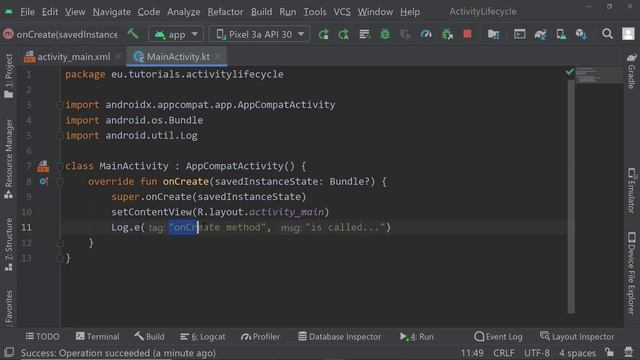This screenshot has height=360, width=640.
Task: Open the Logcat tool window
Action: coord(203,336)
